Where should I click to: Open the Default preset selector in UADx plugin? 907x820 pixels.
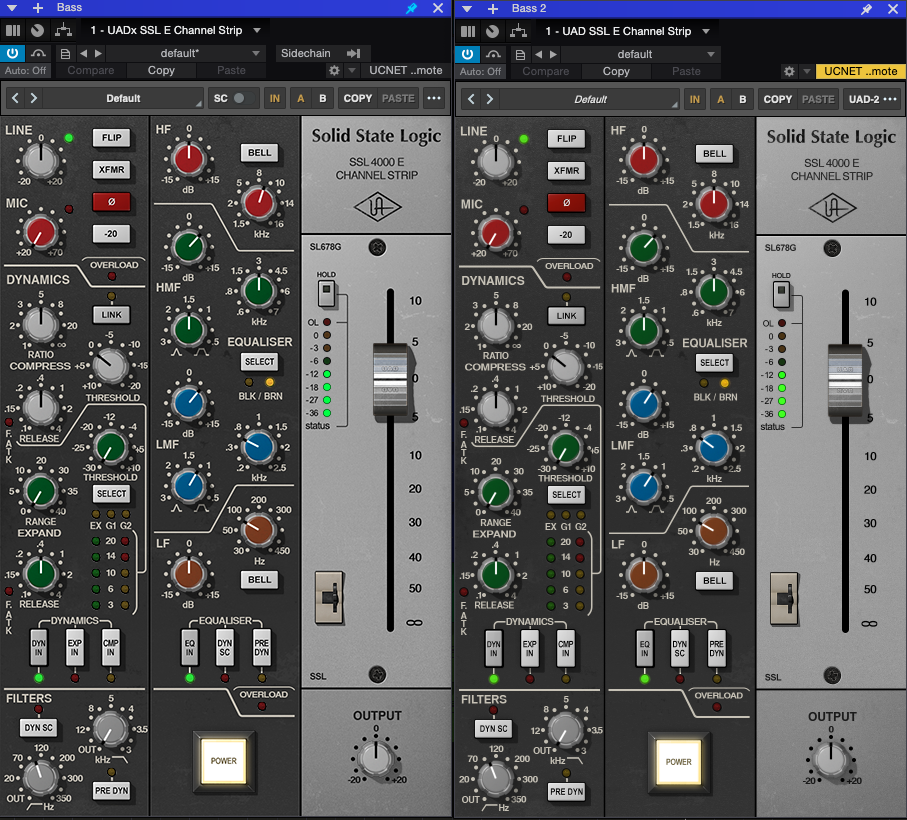123,98
